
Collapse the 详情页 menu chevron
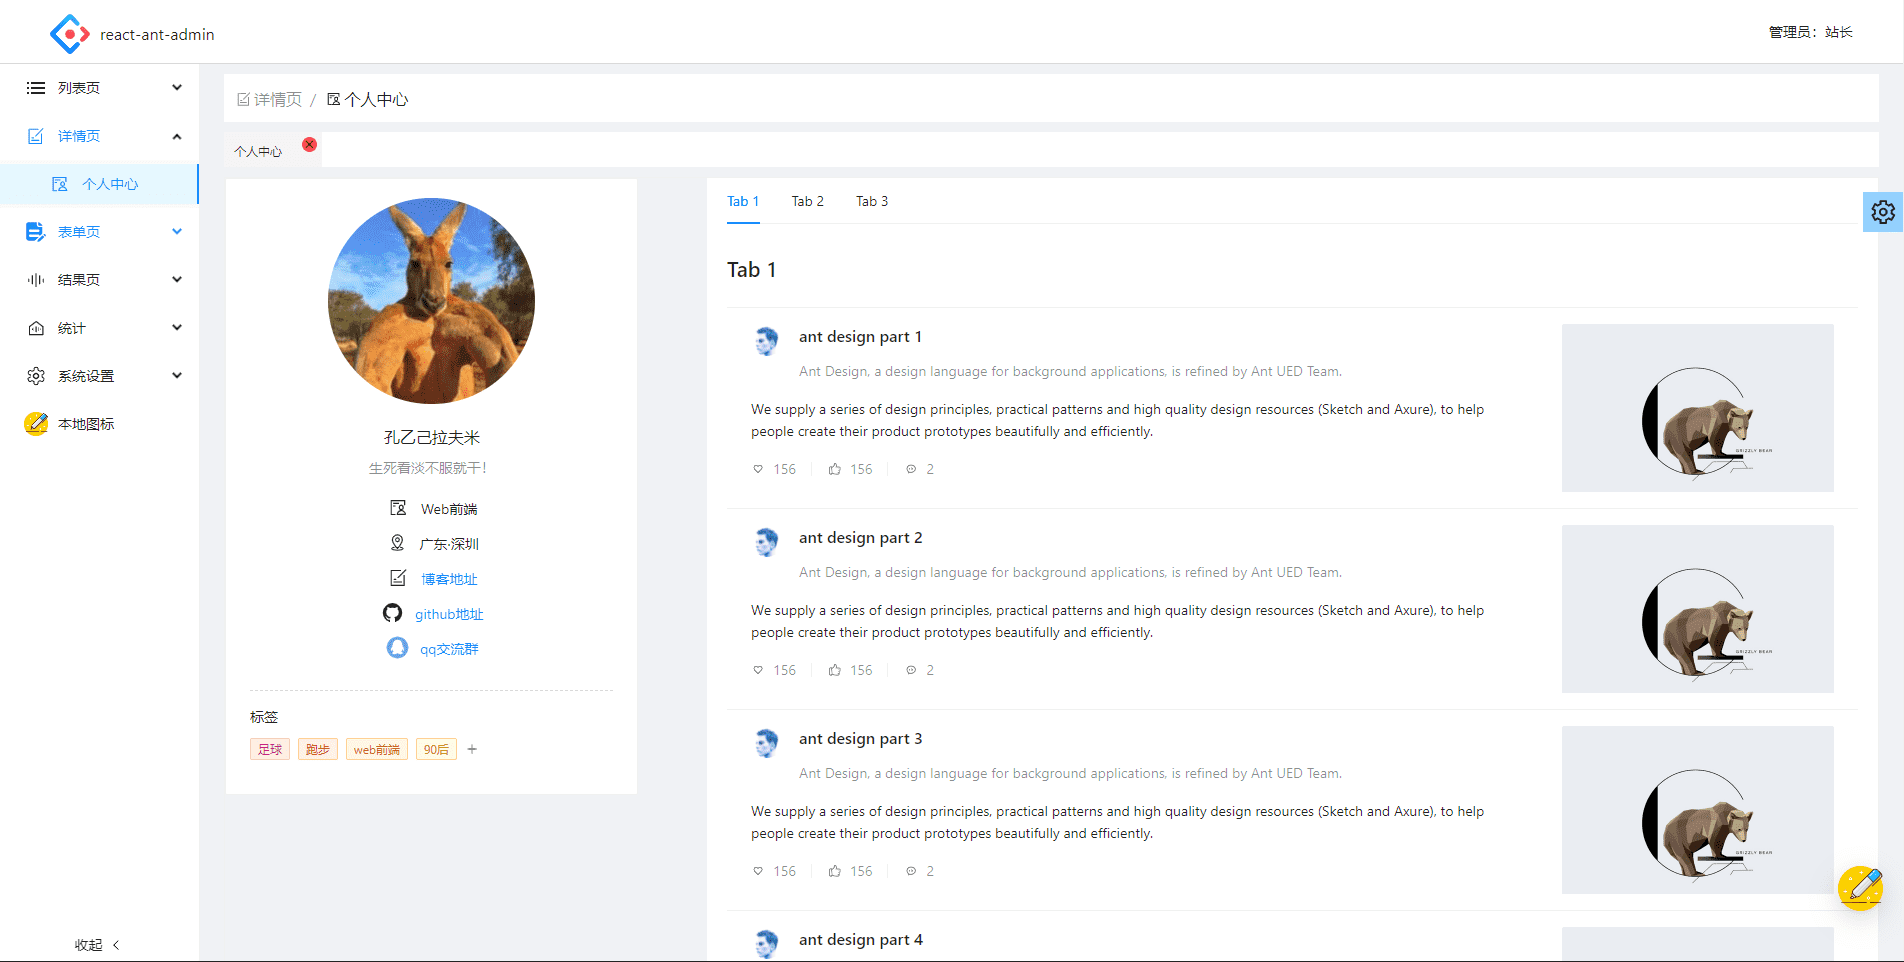pyautogui.click(x=177, y=136)
